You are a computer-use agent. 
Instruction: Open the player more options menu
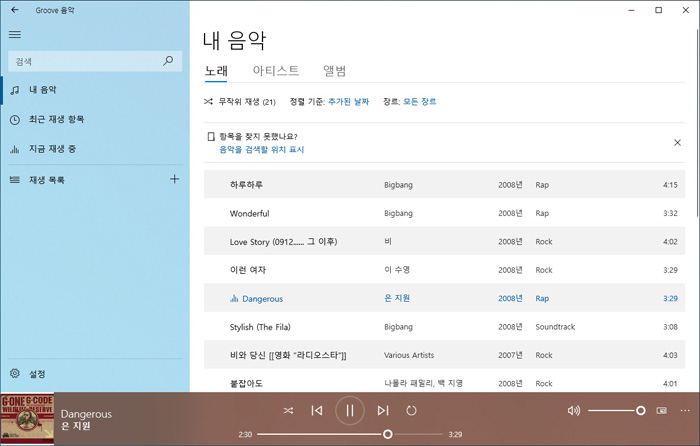coord(685,410)
